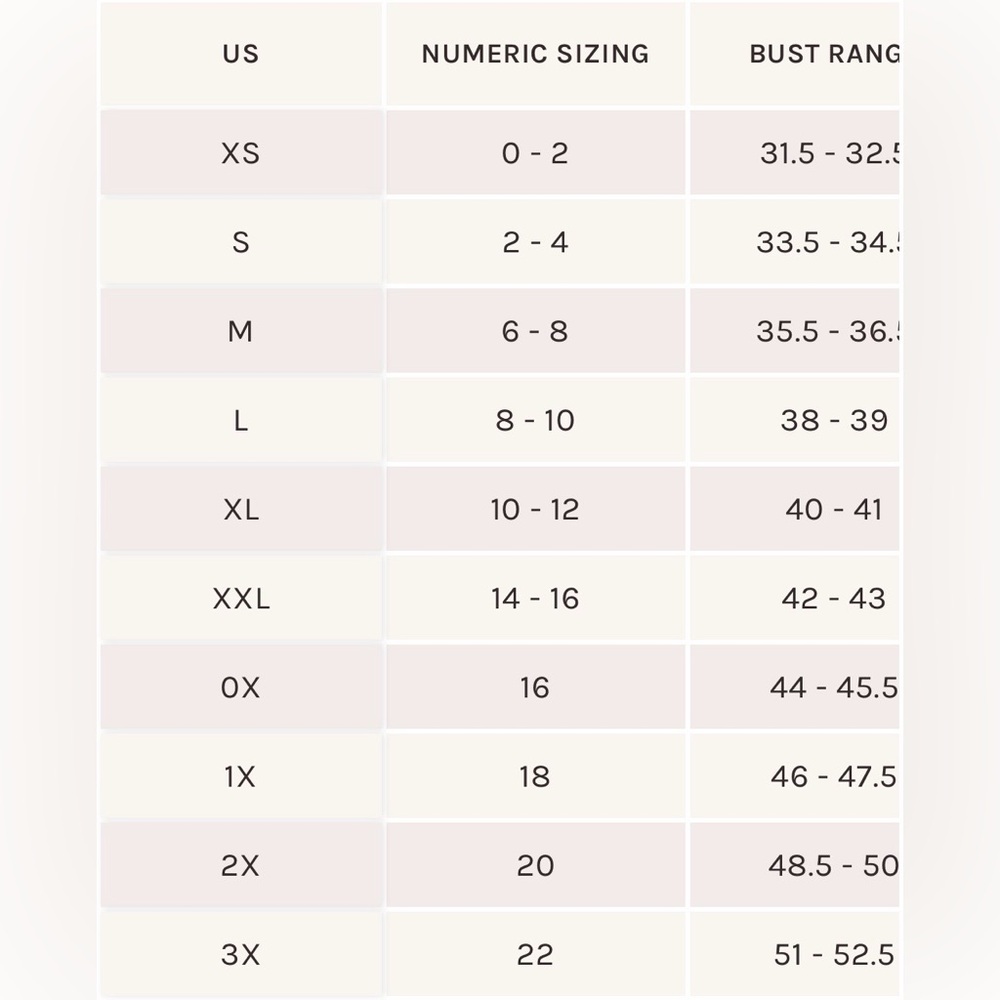Click numeric sizing 14 - 16 cell
The width and height of the screenshot is (1000, 1000).
tap(535, 598)
